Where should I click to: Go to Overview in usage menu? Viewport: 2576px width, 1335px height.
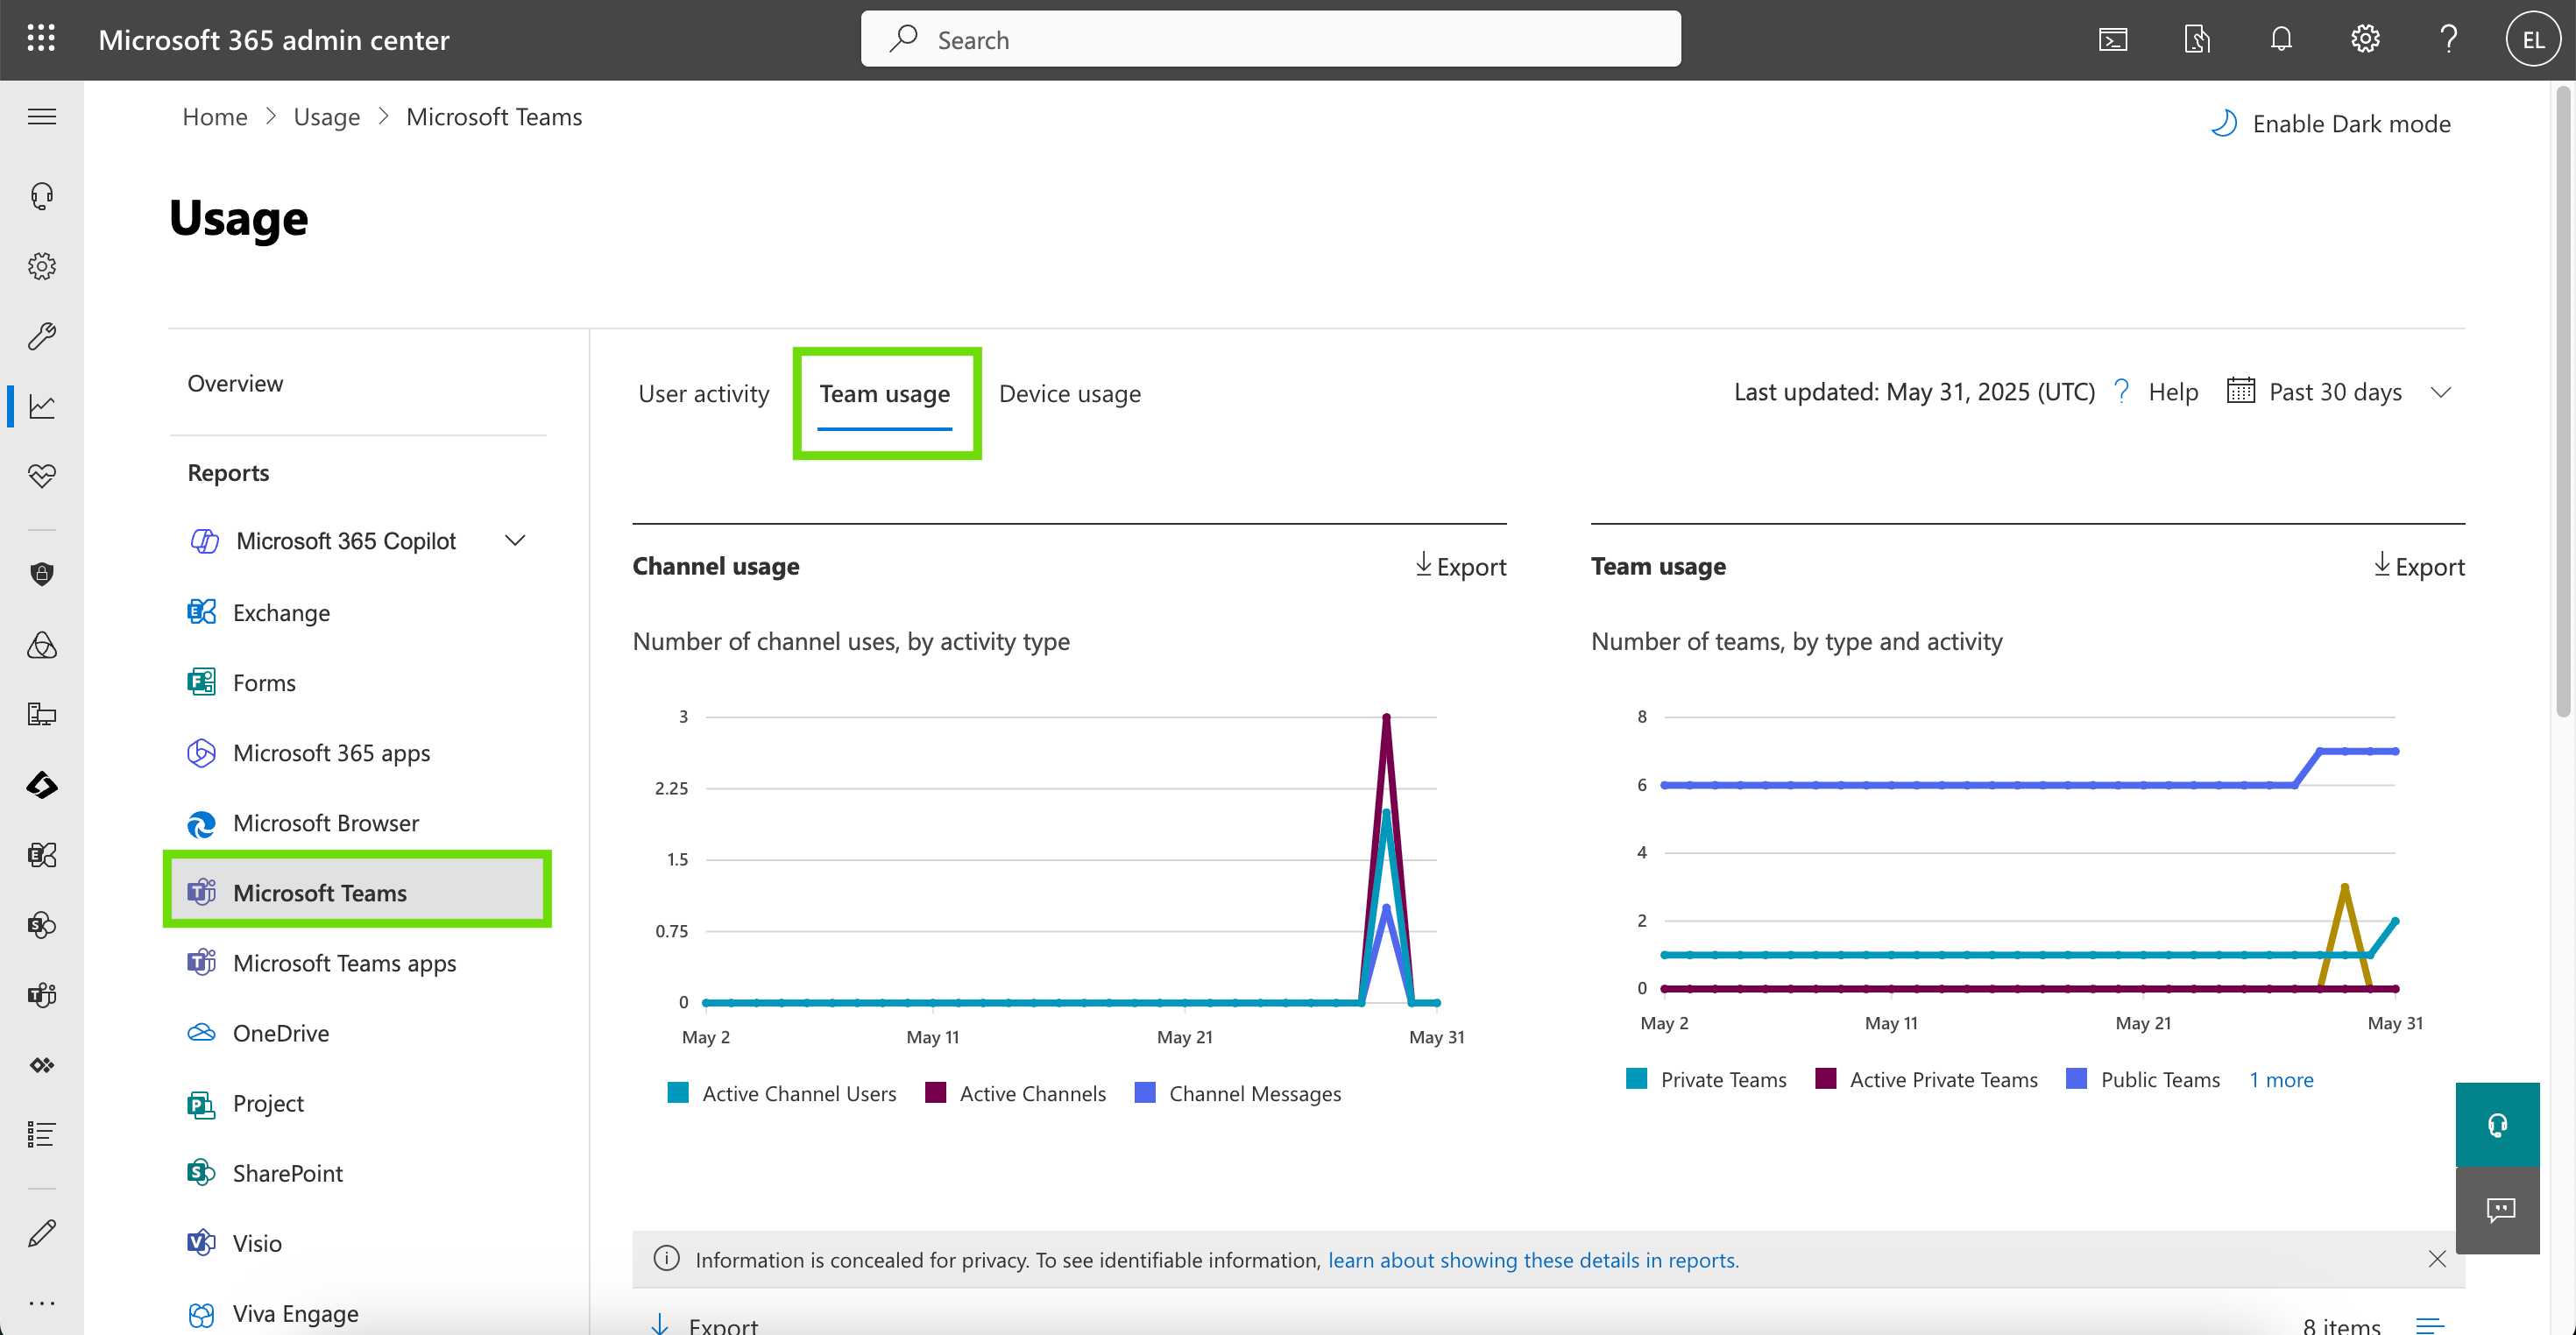point(235,384)
